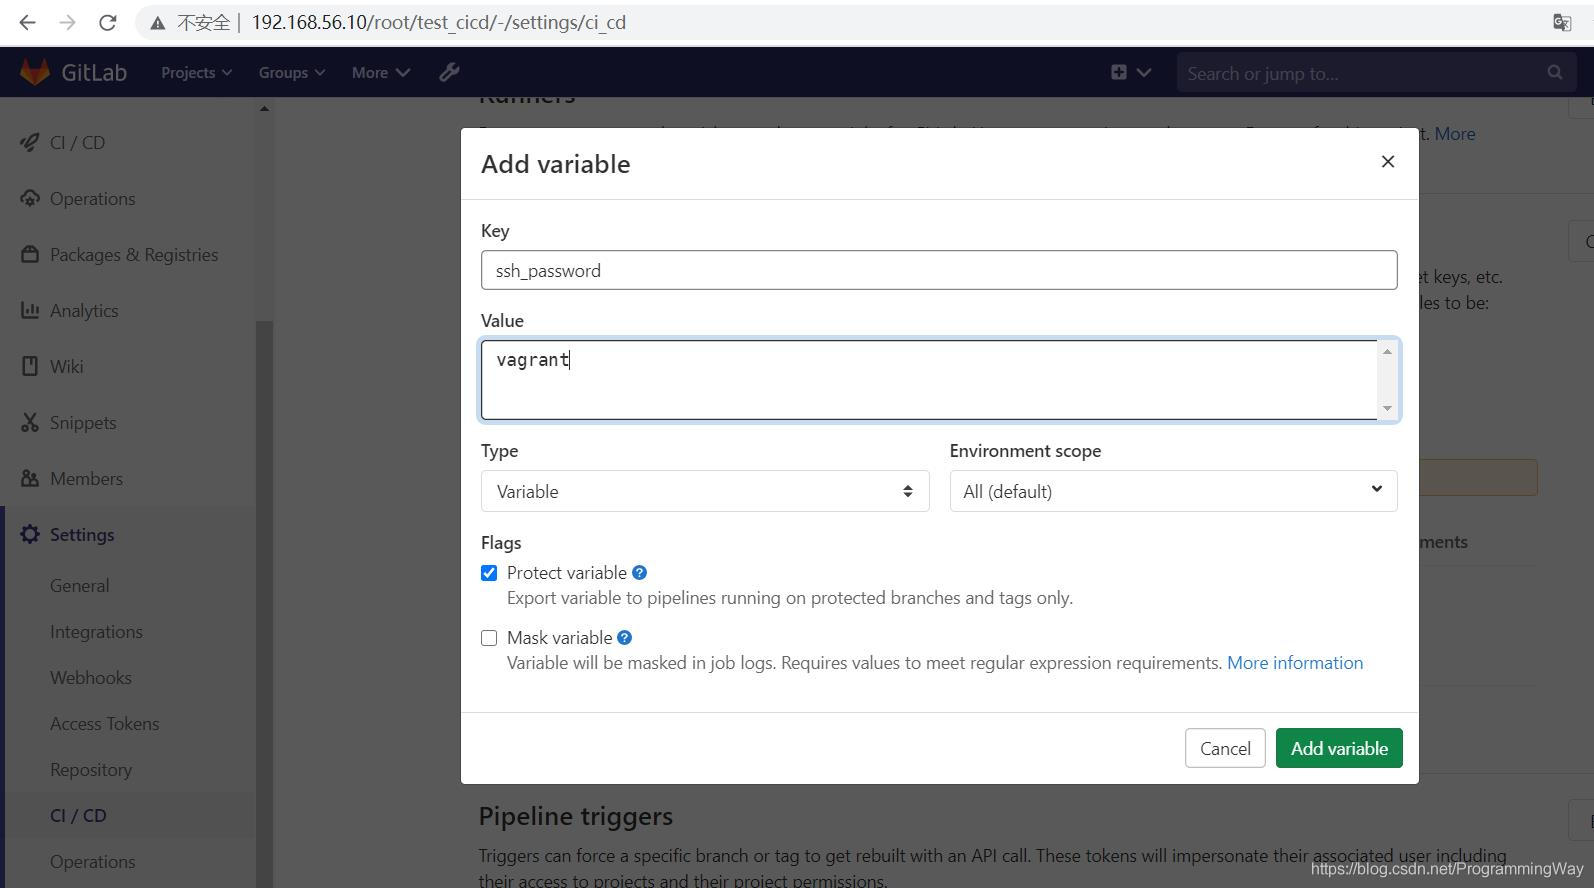Click the search magnifier icon
The image size is (1594, 888).
[x=1555, y=72]
